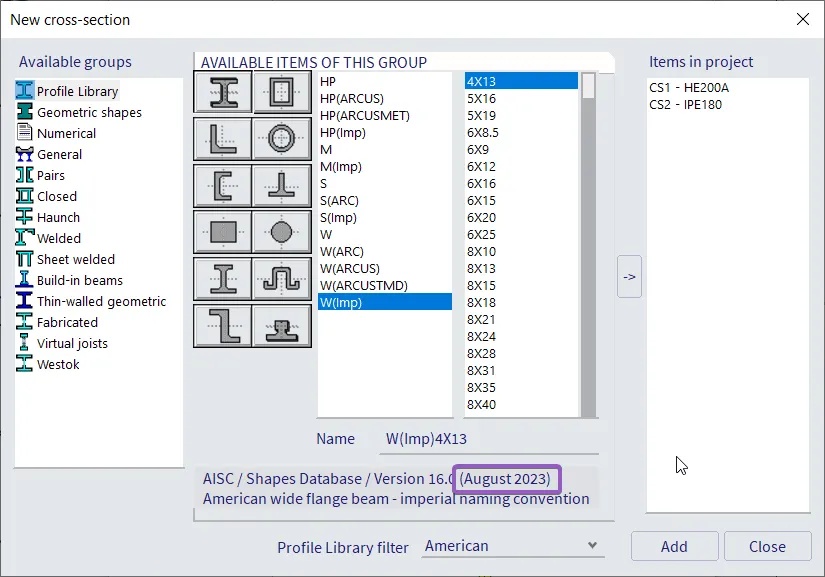The image size is (825, 577).
Task: Pick the Z-section profile icon
Action: point(222,325)
